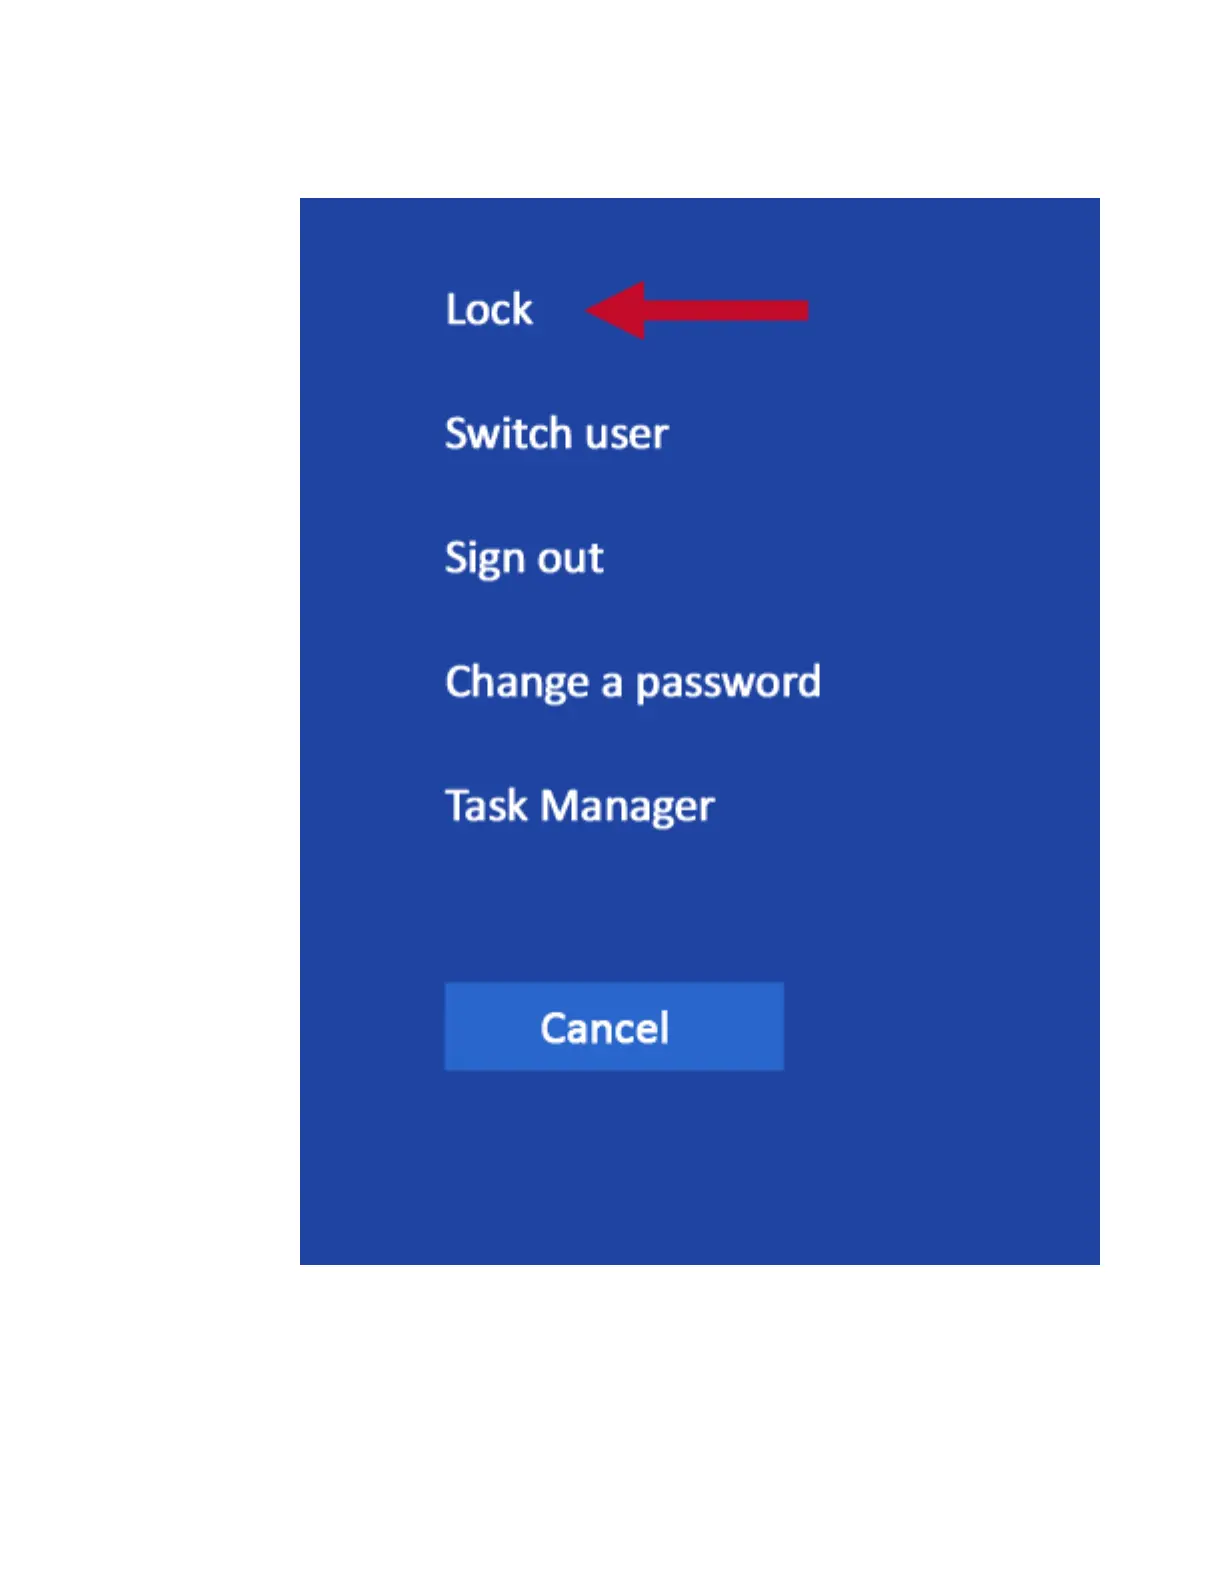Choose Switch user from the list
The width and height of the screenshot is (1224, 1584).
pos(556,433)
